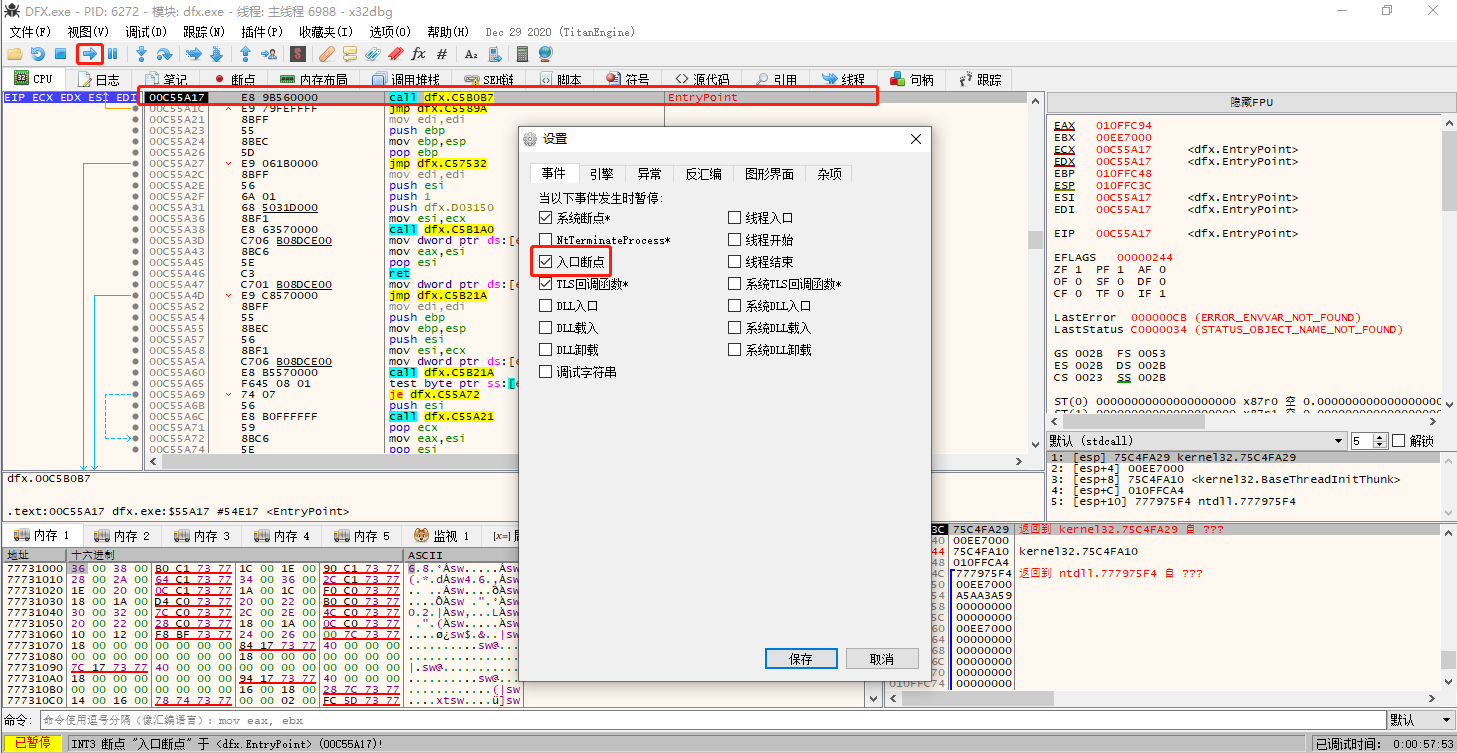The image size is (1457, 753).
Task: Select the EAX register value 010FFC94
Action: tap(1124, 126)
